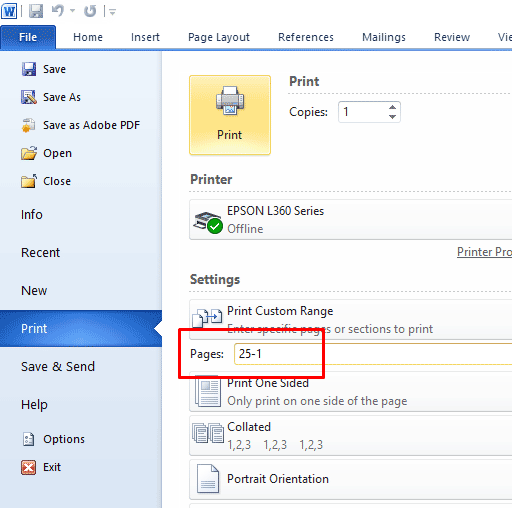
Task: Switch to the Home tab
Action: [x=88, y=37]
